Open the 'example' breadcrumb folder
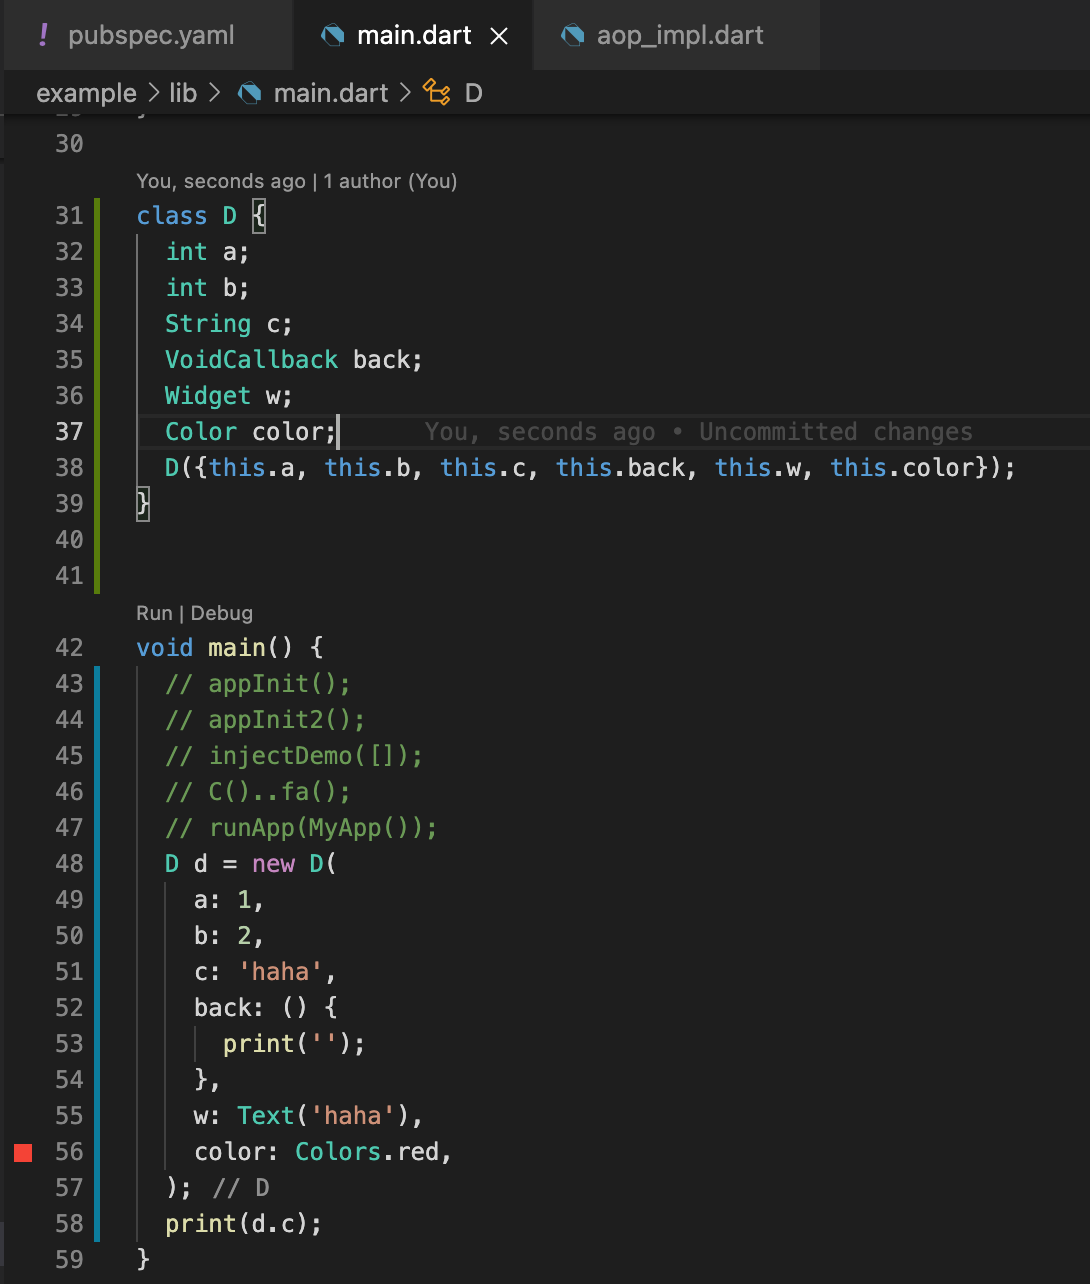 point(87,93)
